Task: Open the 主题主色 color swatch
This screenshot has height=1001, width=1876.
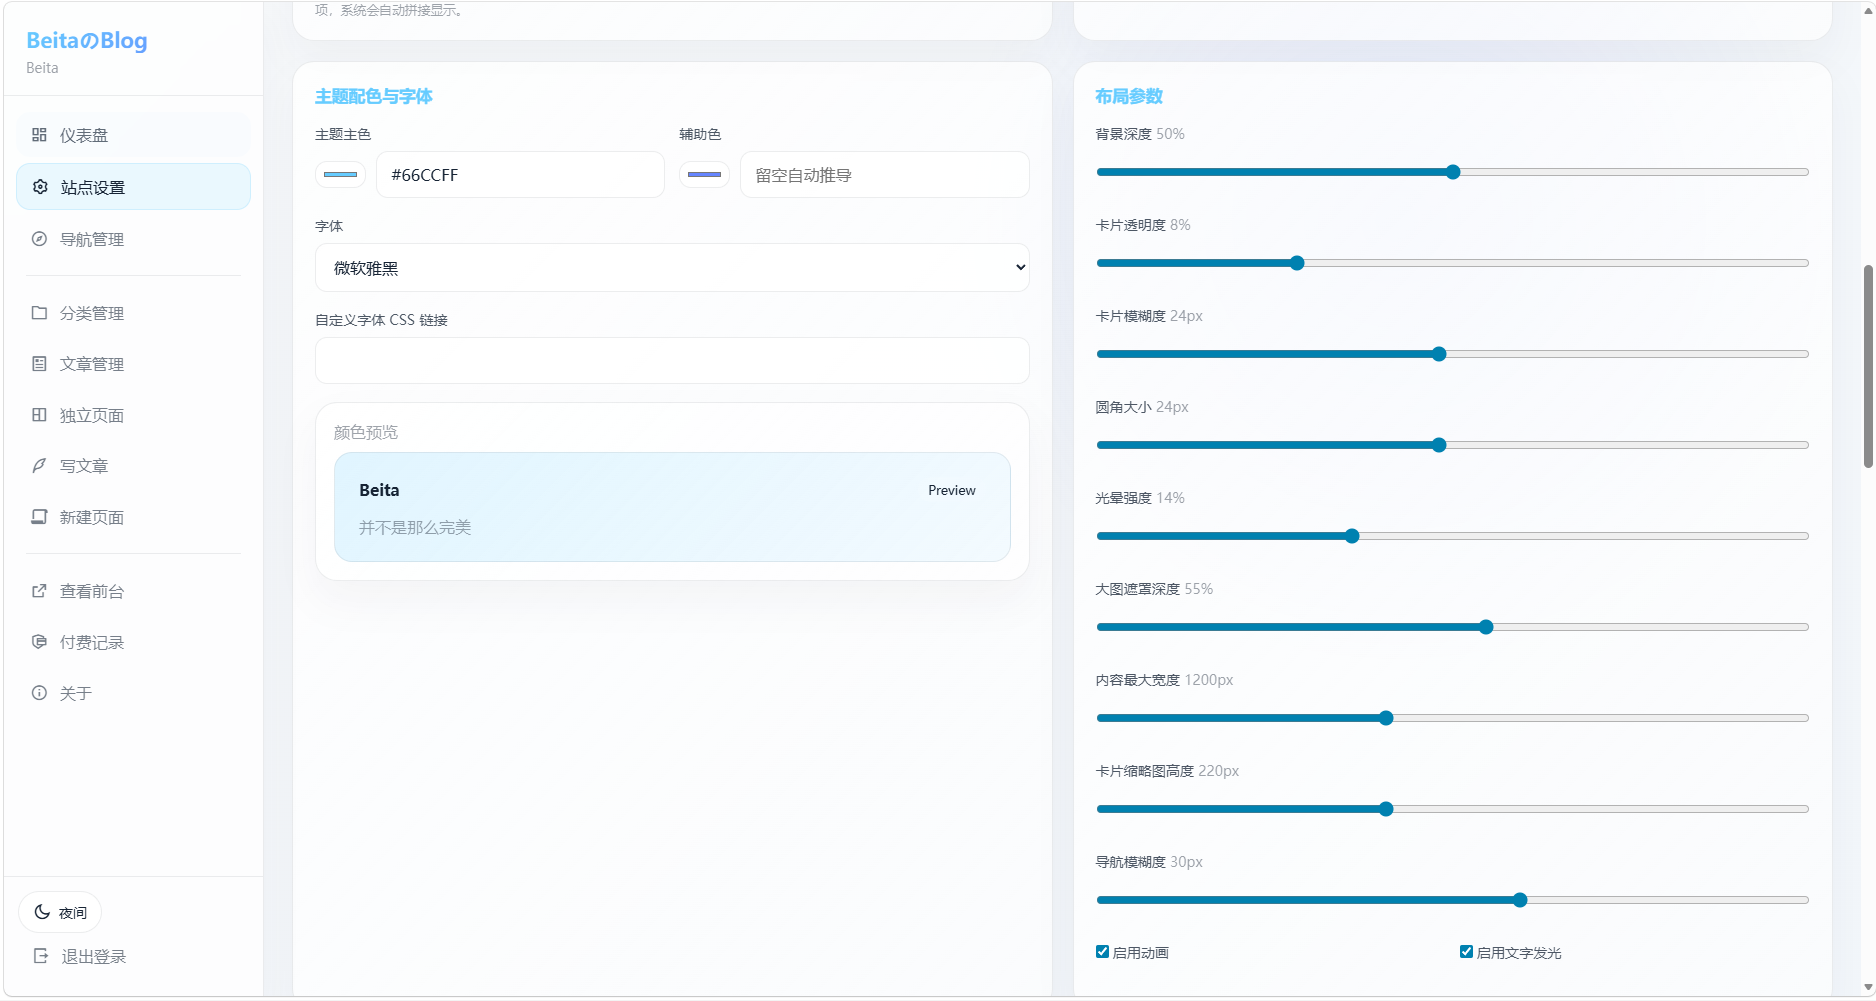Action: (x=340, y=175)
